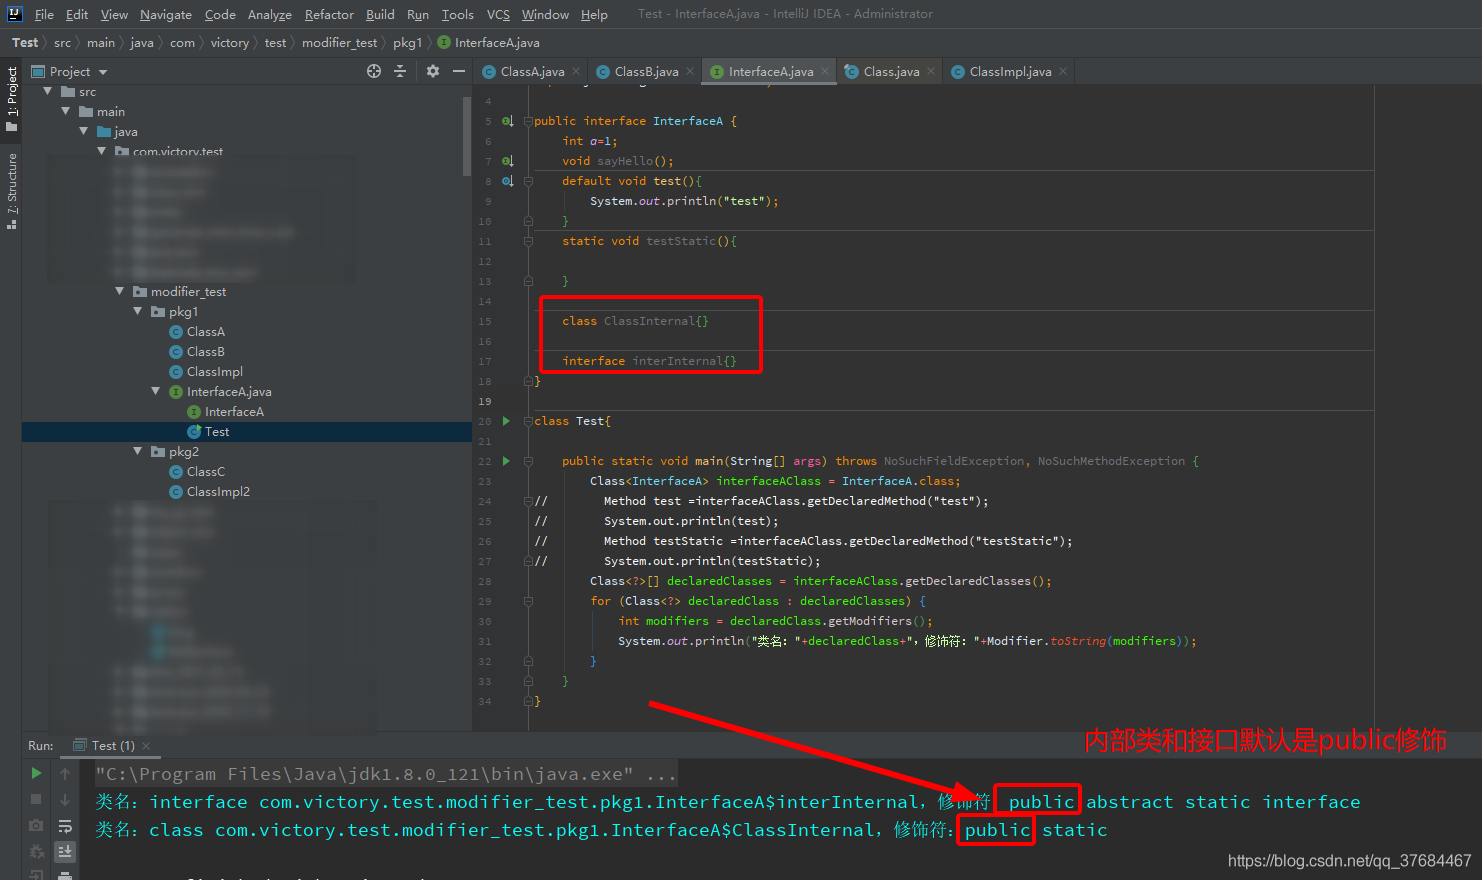The height and width of the screenshot is (880, 1482).
Task: Select ClassImpl in pkg1
Action: click(x=206, y=372)
